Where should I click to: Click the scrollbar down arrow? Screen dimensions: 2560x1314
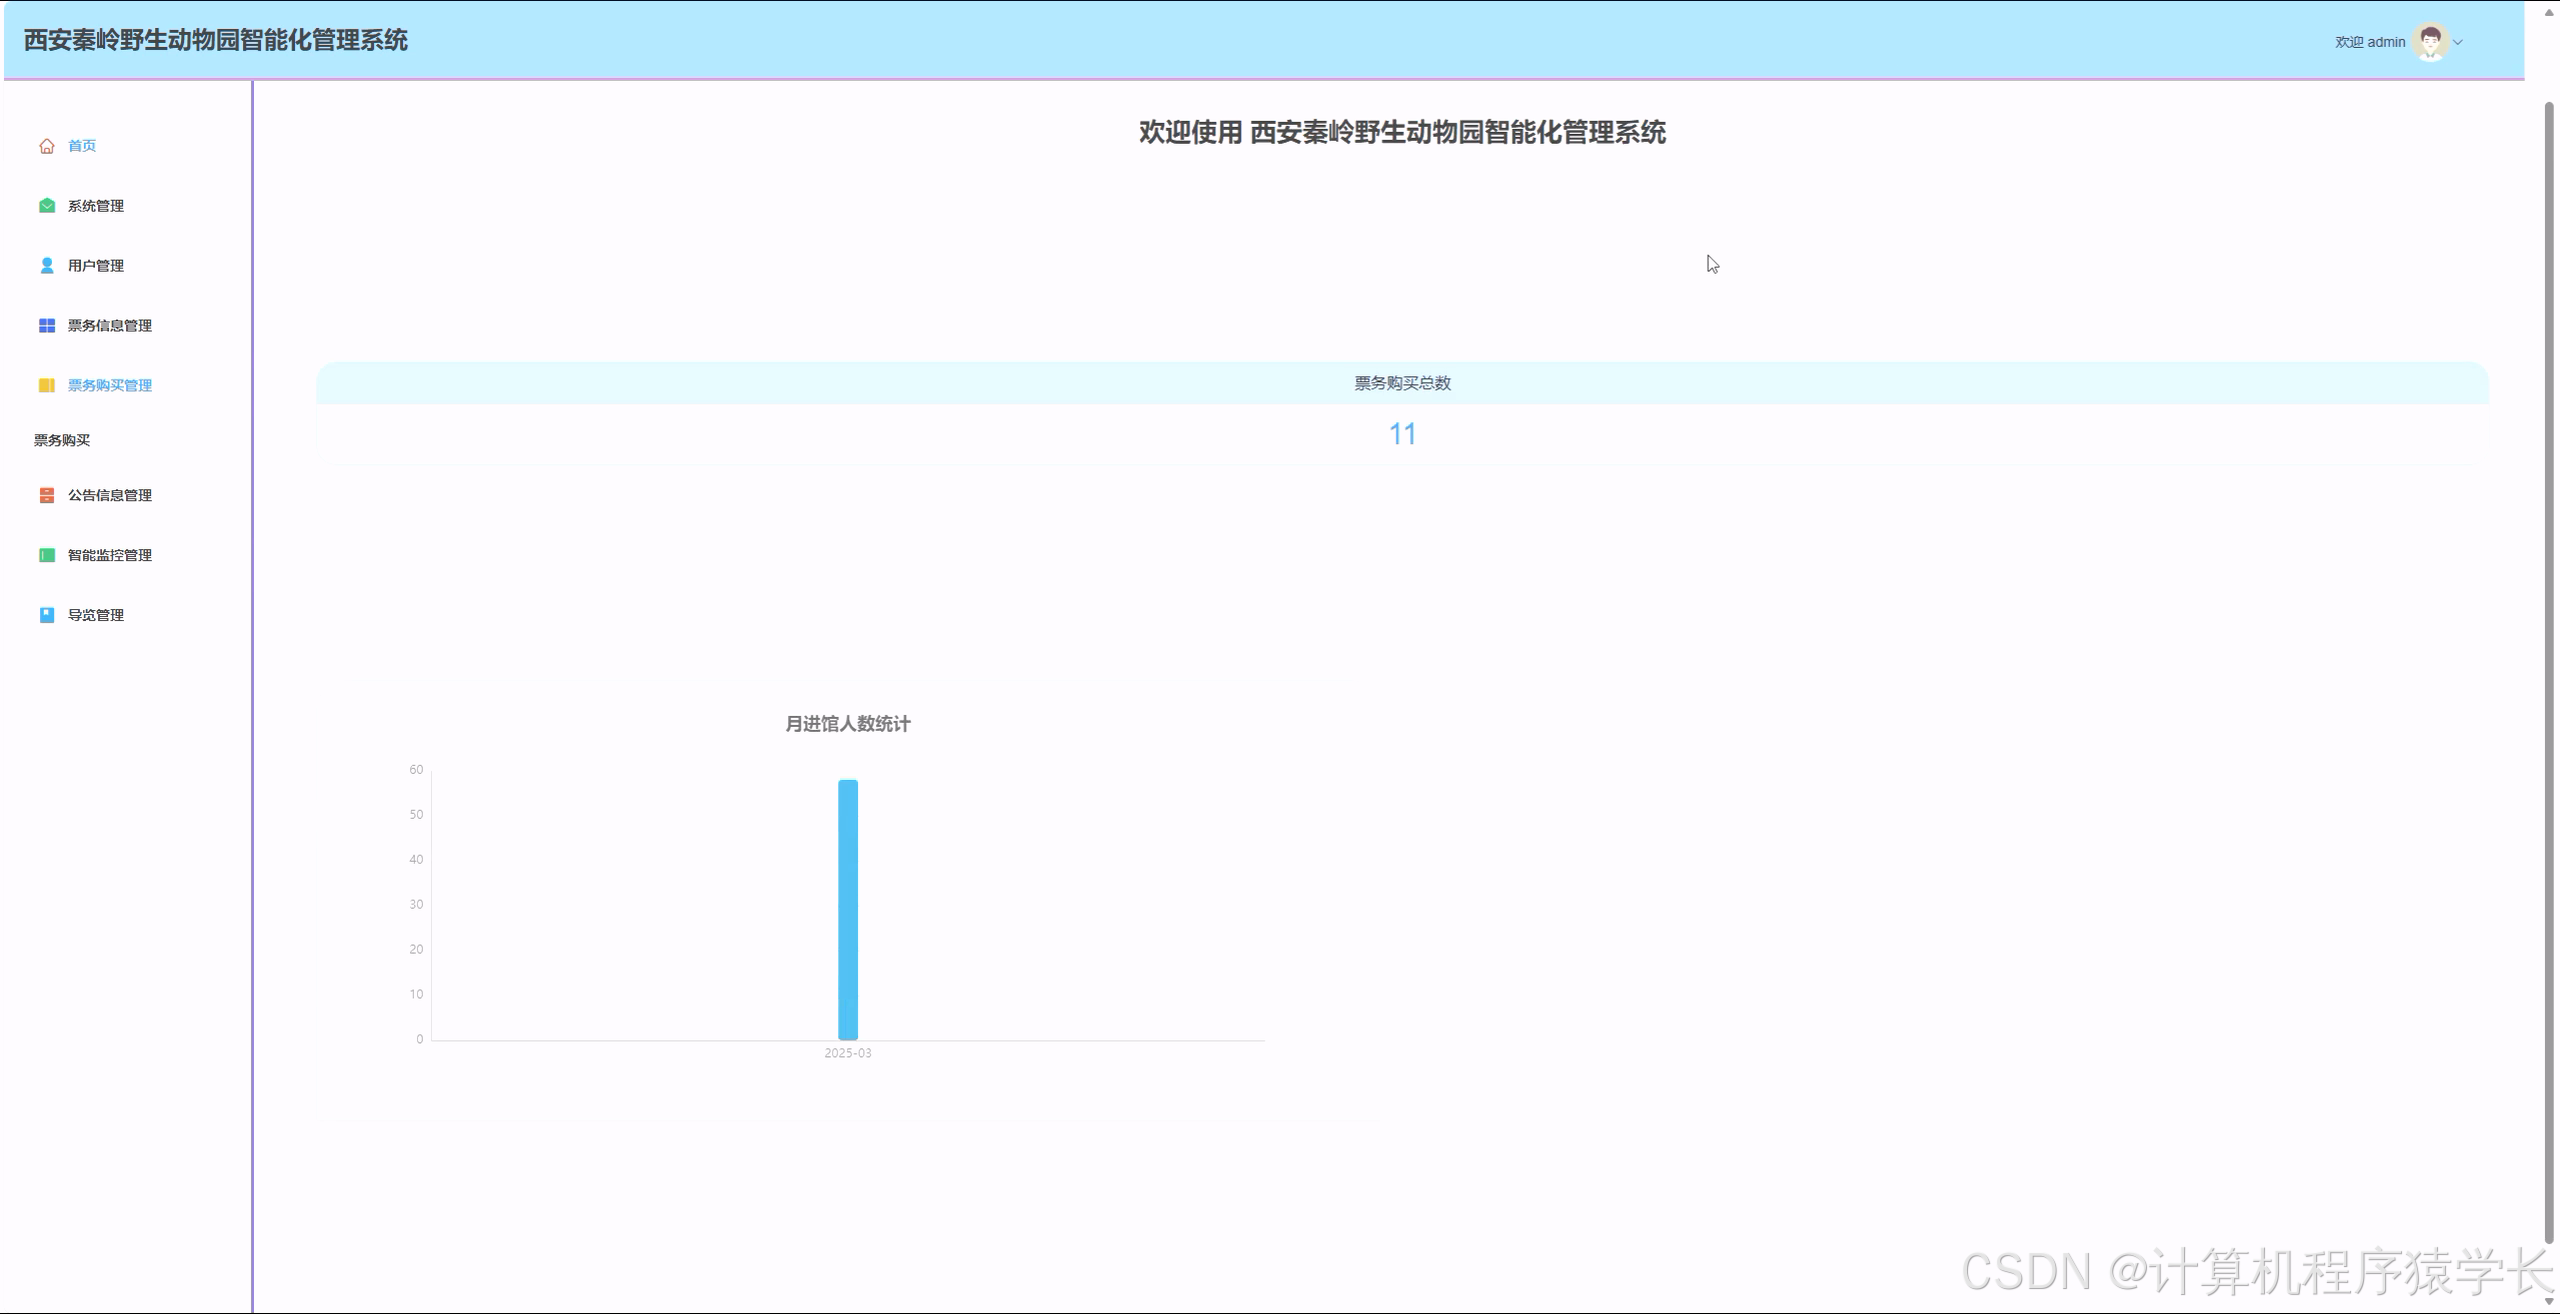tap(2549, 1302)
